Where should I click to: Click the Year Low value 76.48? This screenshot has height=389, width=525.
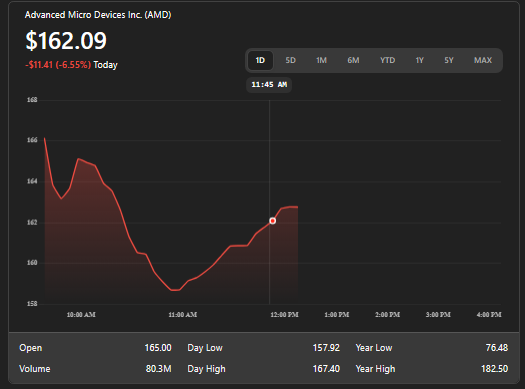point(497,348)
